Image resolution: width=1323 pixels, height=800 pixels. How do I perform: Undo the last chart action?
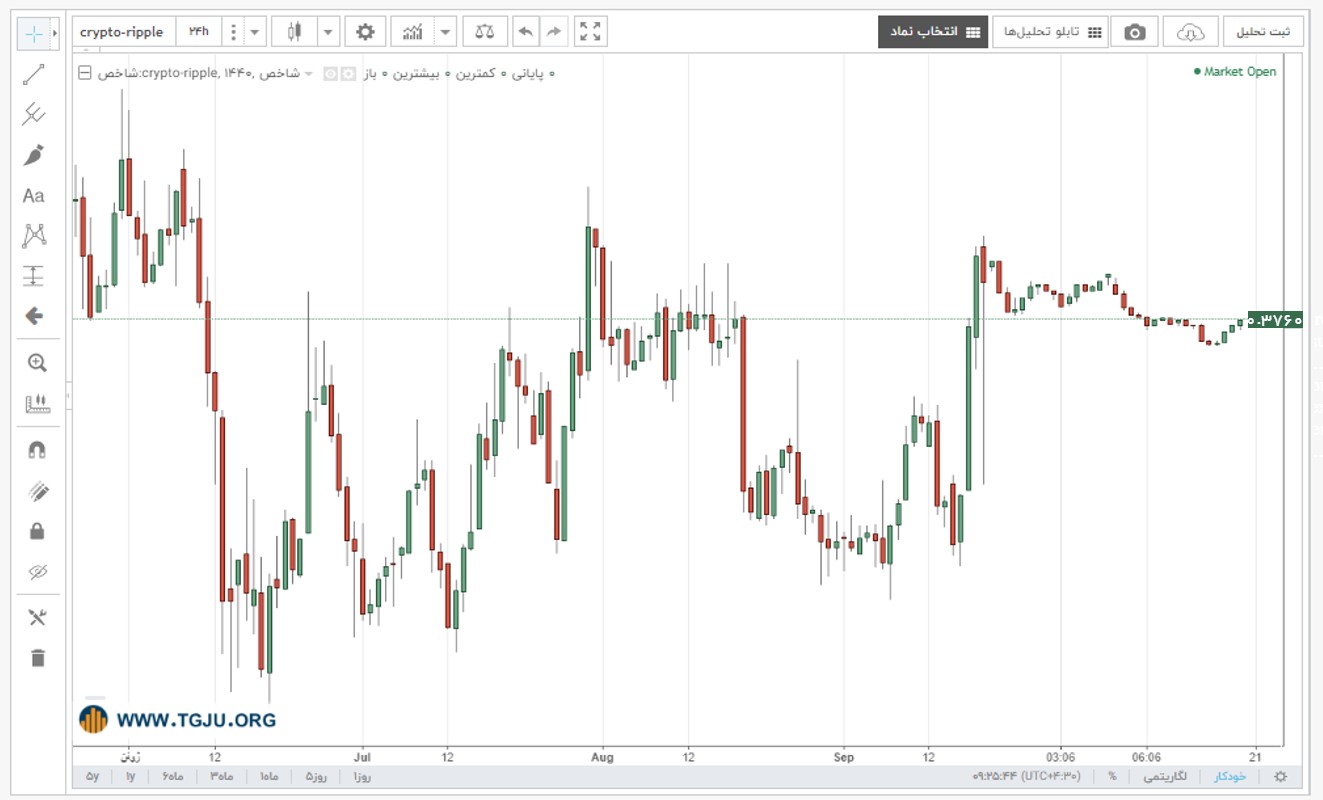pos(526,32)
